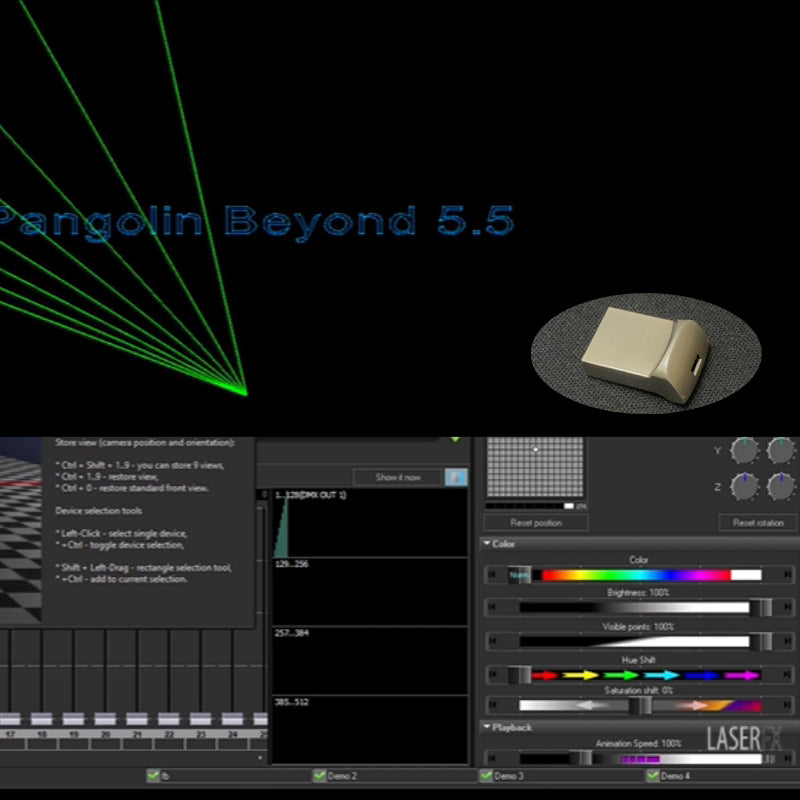Click the blue icon beside Show it now
The height and width of the screenshot is (800, 800).
pos(455,477)
